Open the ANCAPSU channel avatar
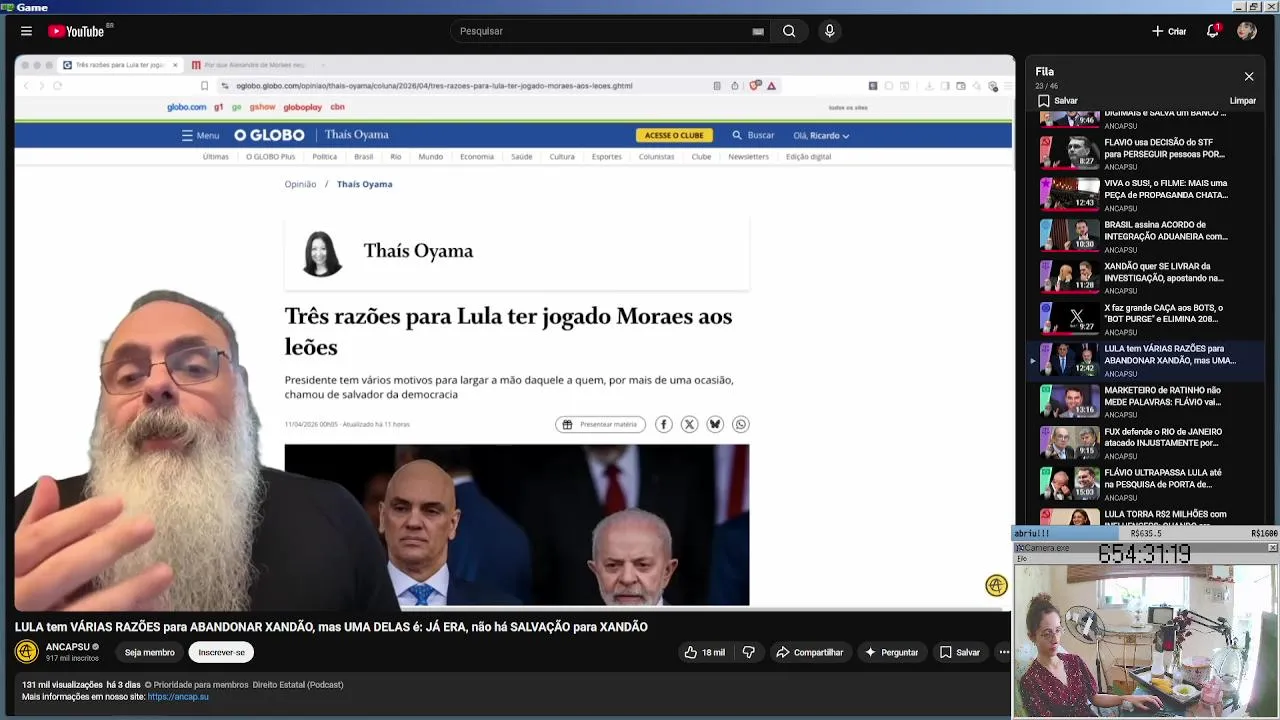 pos(27,652)
